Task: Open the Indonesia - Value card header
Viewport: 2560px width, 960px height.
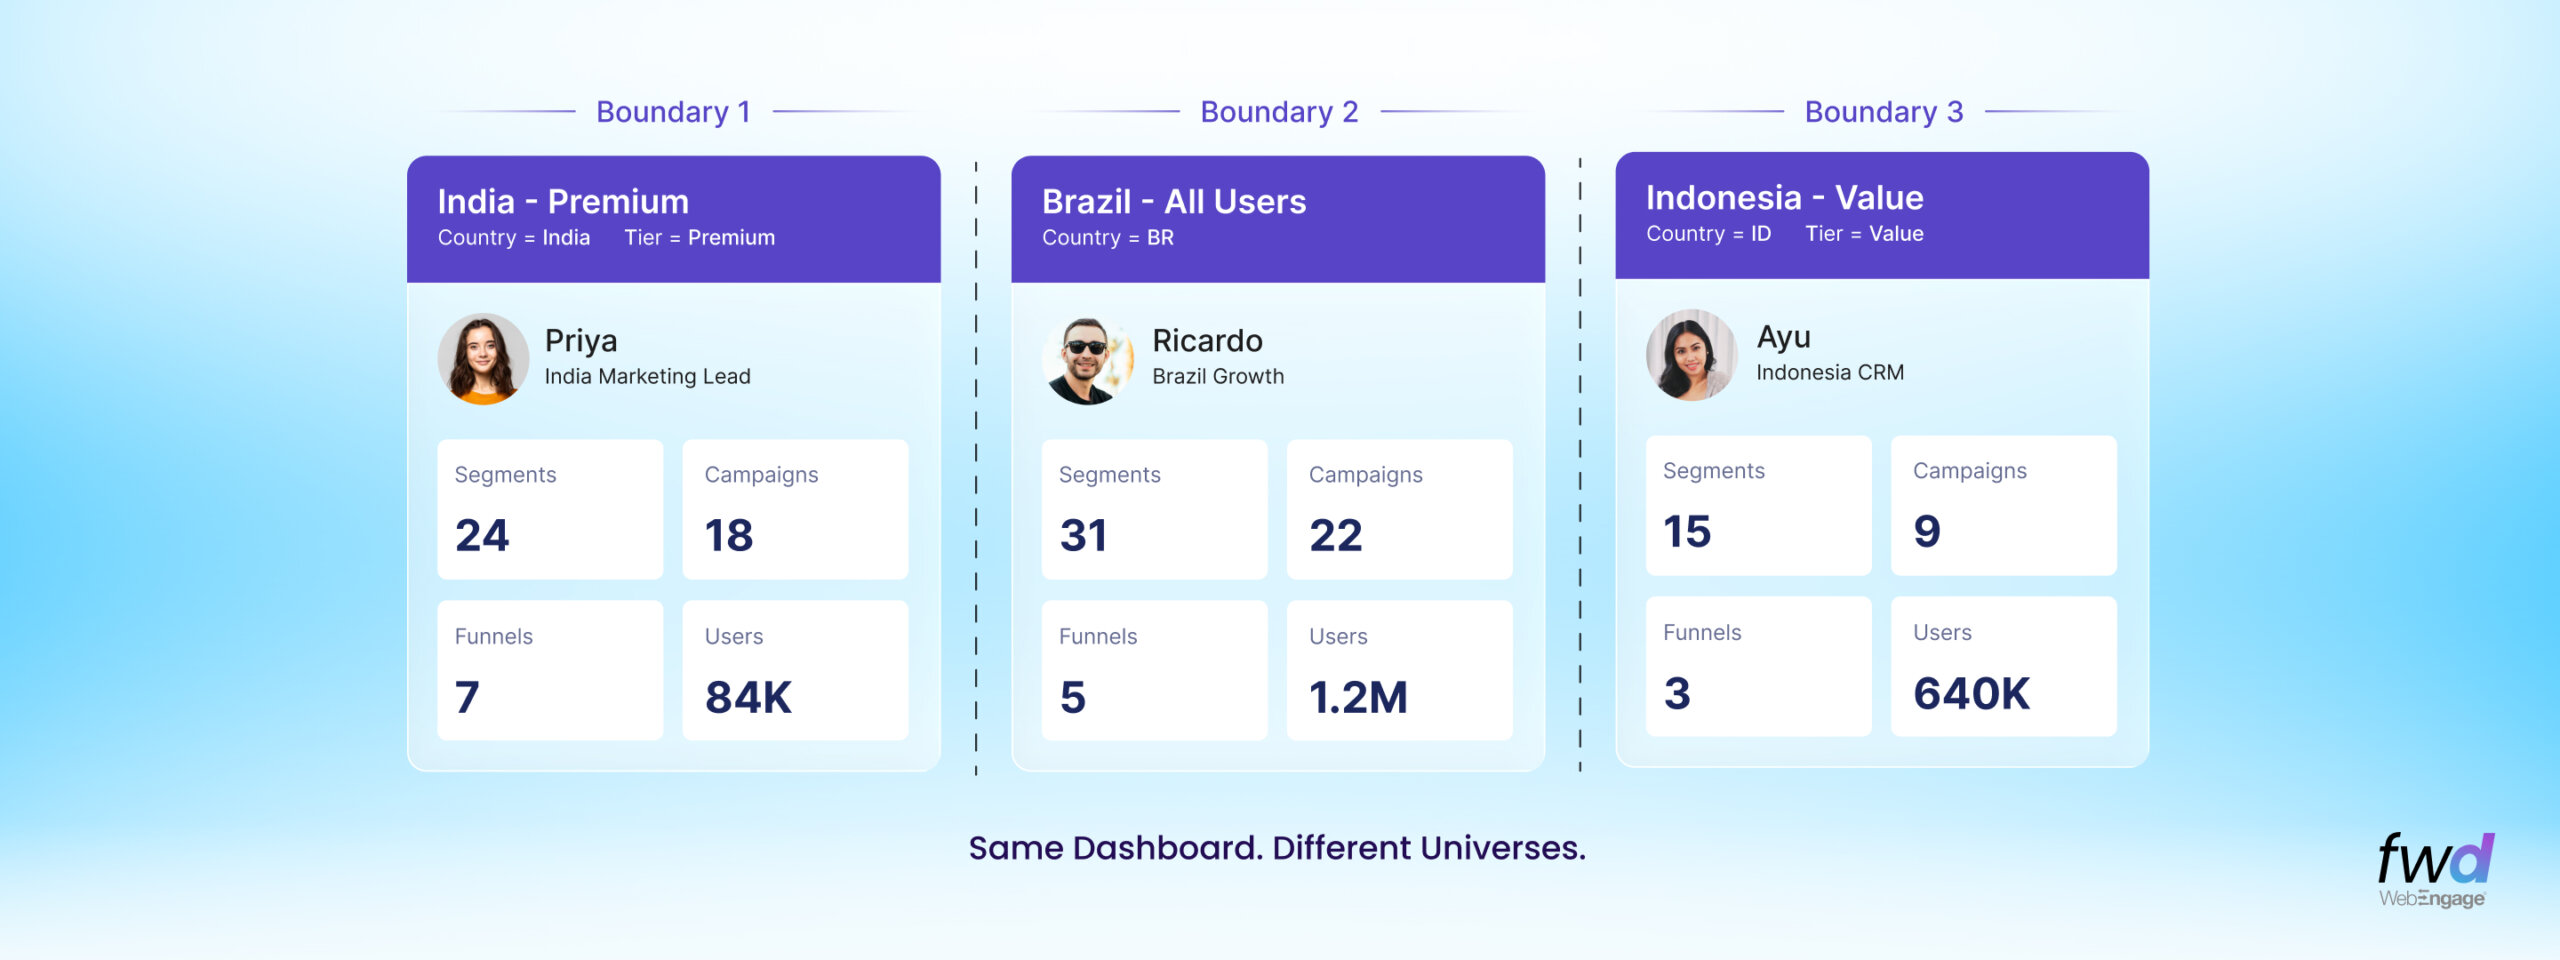Action: coord(1881,215)
